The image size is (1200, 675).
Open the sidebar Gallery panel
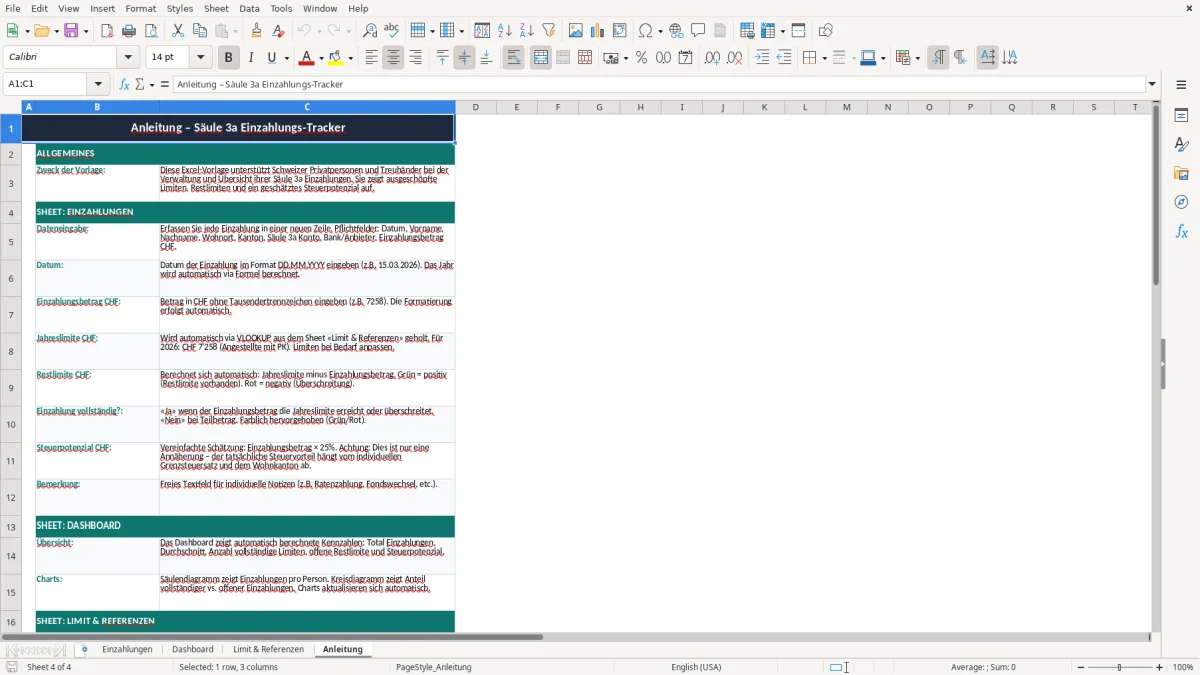1181,173
